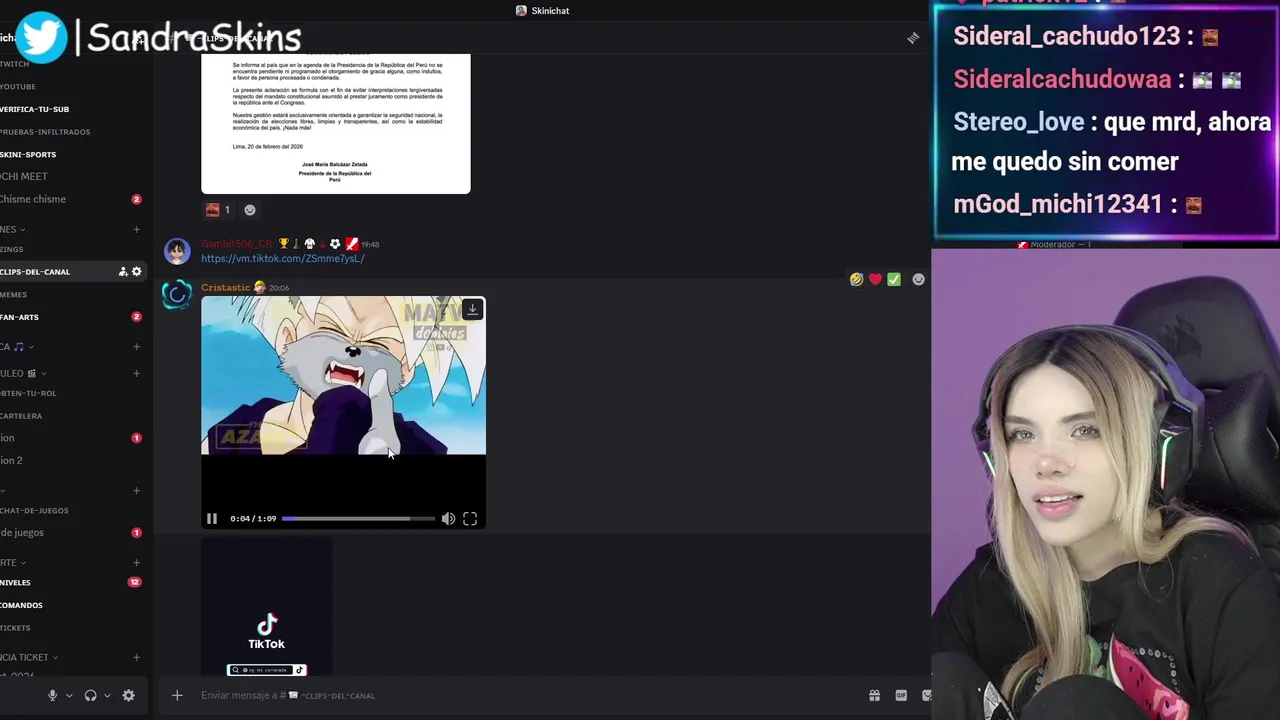Add channel to category above chat-de-juegos
Viewport: 1280px width, 720px height.
tap(137, 490)
